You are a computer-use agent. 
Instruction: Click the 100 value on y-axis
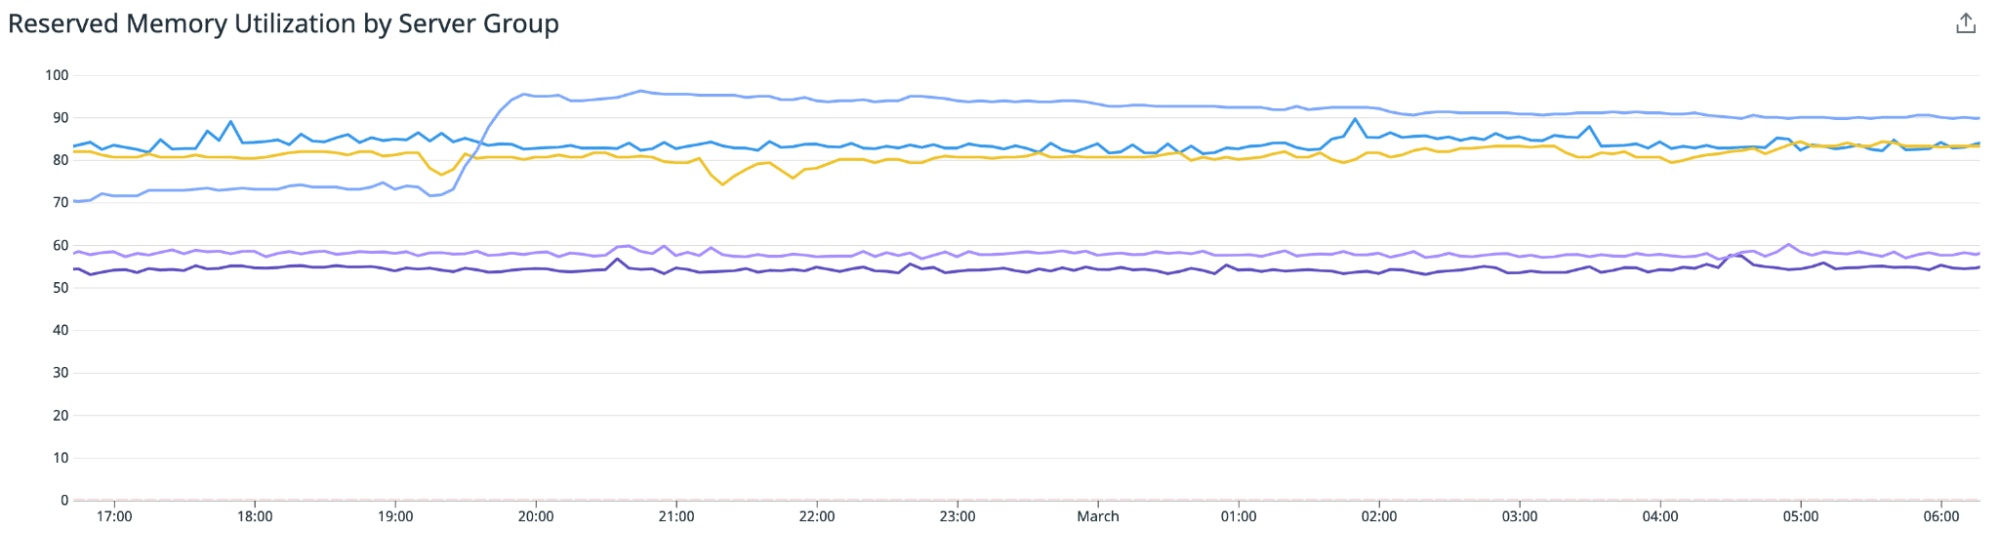click(57, 75)
